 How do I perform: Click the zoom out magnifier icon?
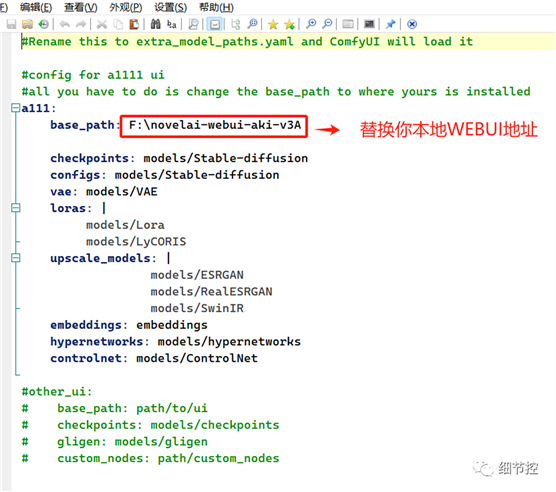point(327,24)
